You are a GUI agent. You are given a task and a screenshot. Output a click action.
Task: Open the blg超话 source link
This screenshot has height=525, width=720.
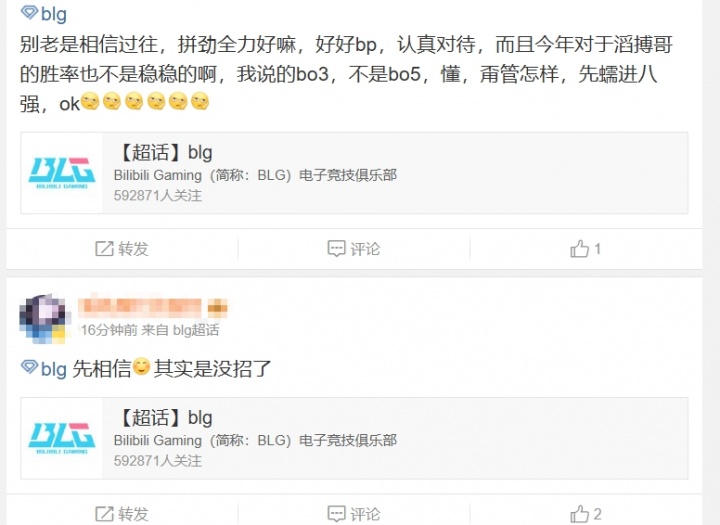196,330
